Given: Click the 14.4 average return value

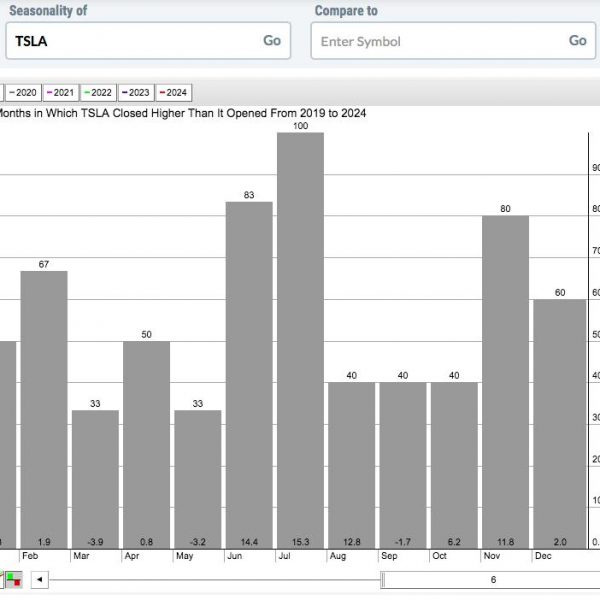Looking at the screenshot, I should [x=249, y=542].
